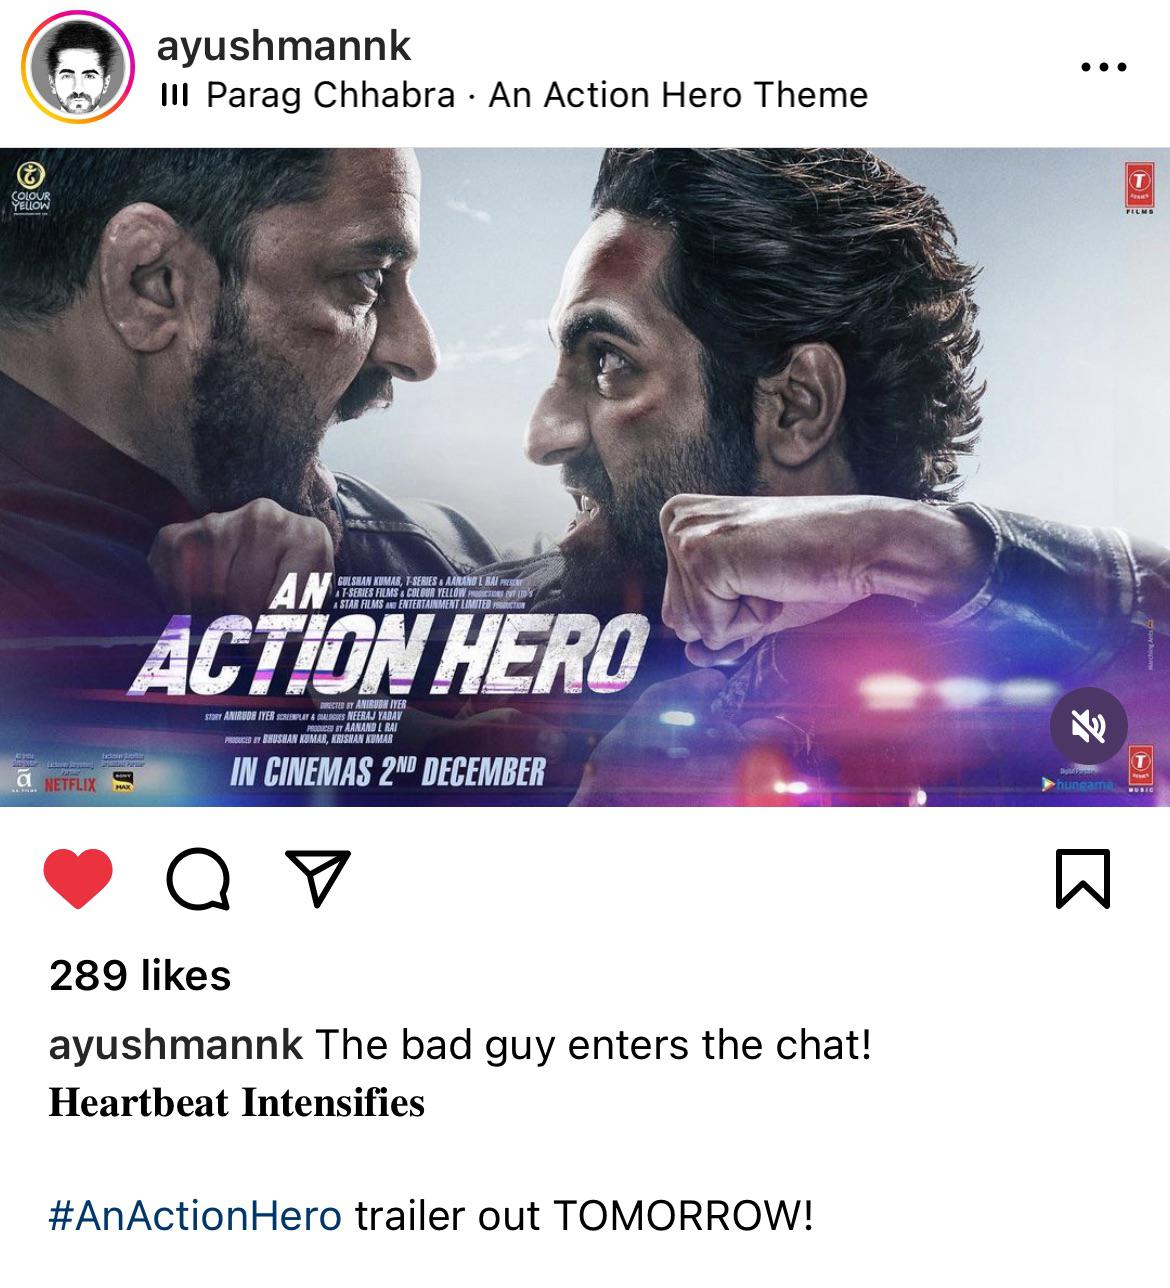
Task: Tap the audio bars icon beside Parag Chhabra
Action: [x=175, y=96]
